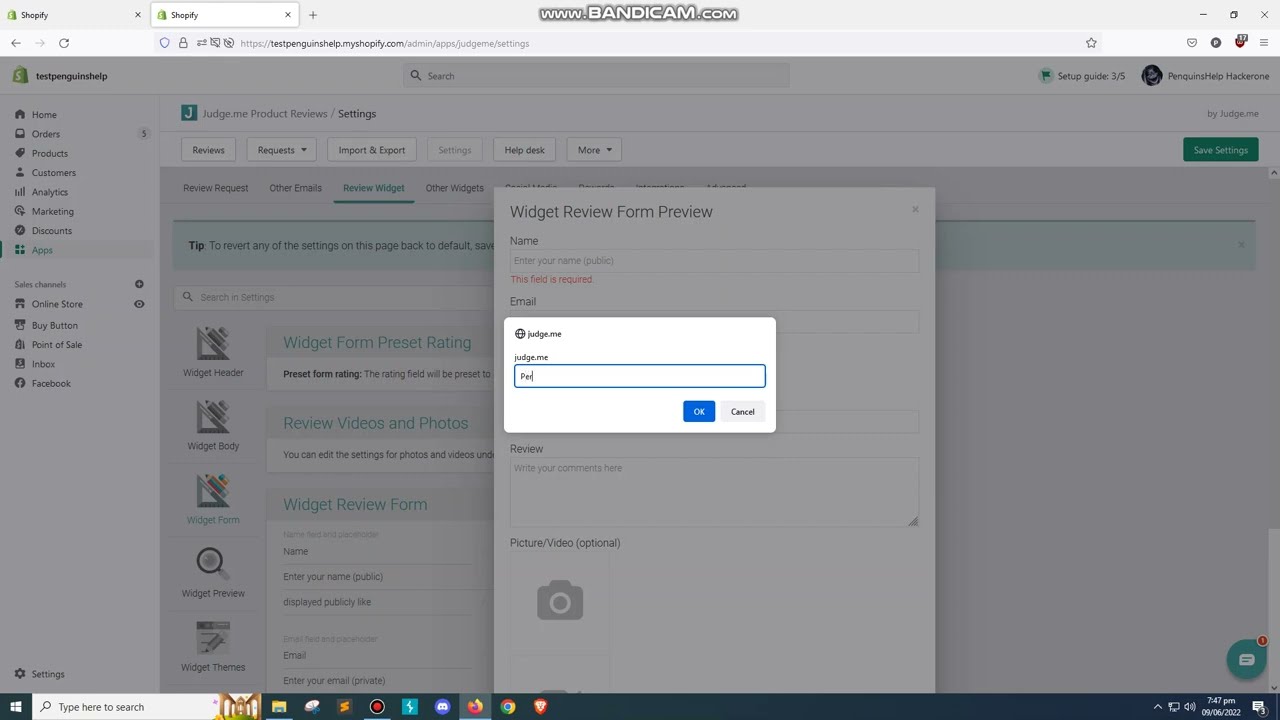Click the camera upload picture icon
The height and width of the screenshot is (720, 1280).
coord(560,600)
